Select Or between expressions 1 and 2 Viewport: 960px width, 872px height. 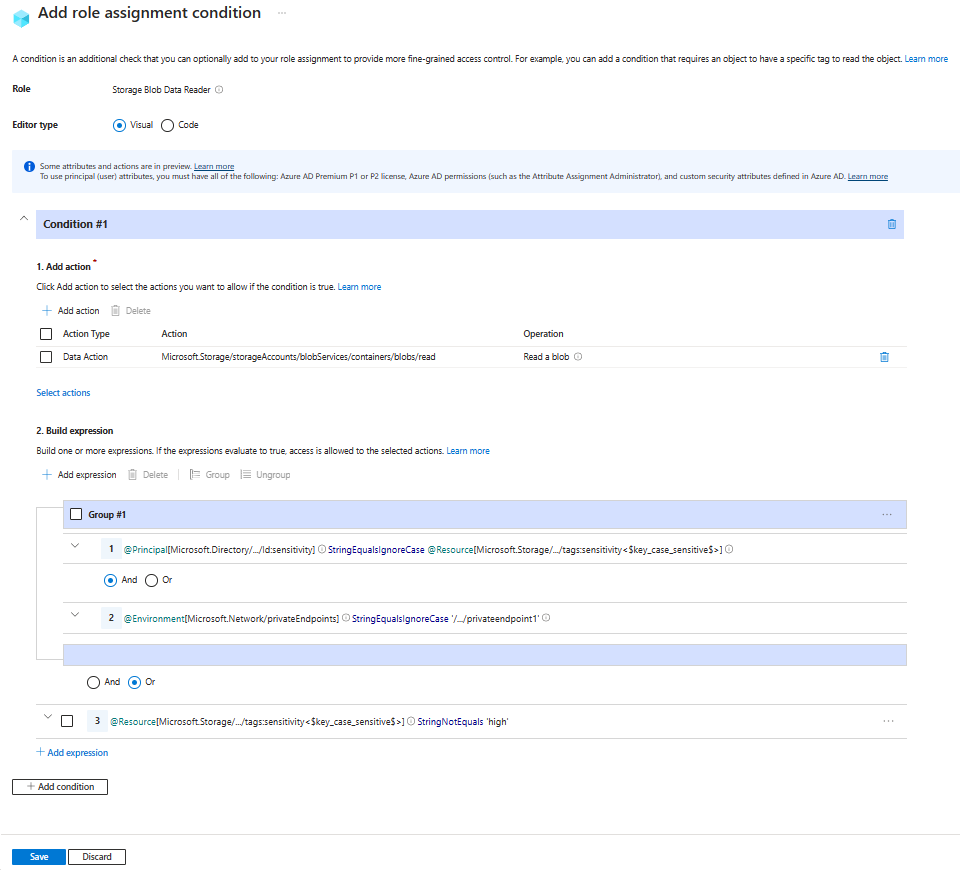[x=152, y=579]
